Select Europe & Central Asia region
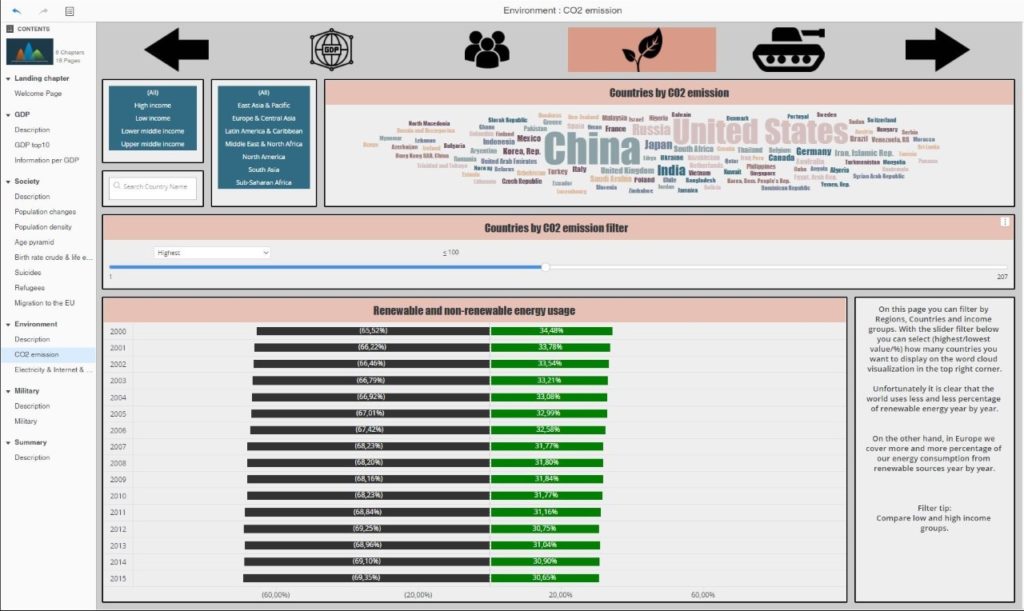This screenshot has width=1024, height=611. point(264,118)
